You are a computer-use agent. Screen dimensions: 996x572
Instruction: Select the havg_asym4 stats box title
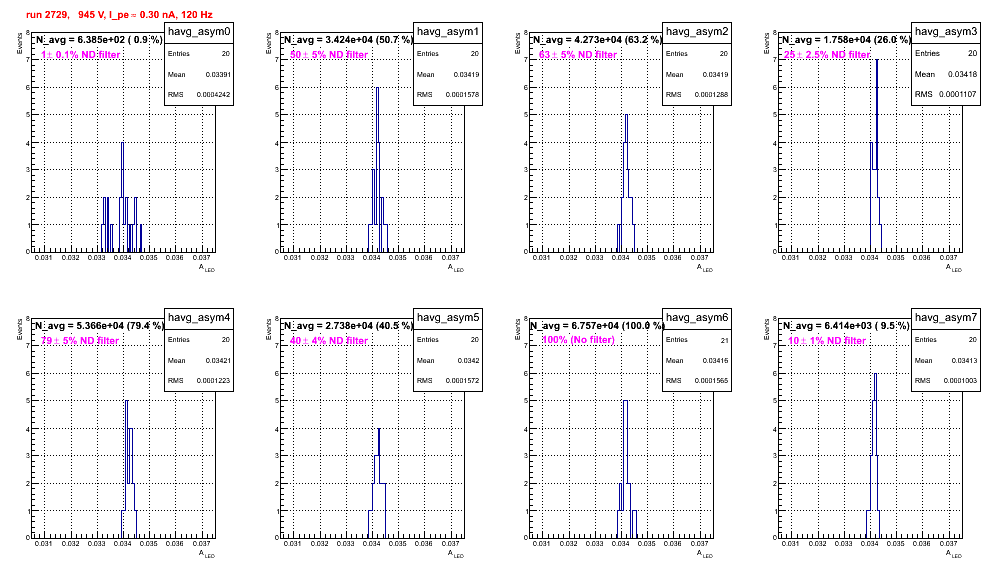[x=199, y=317]
